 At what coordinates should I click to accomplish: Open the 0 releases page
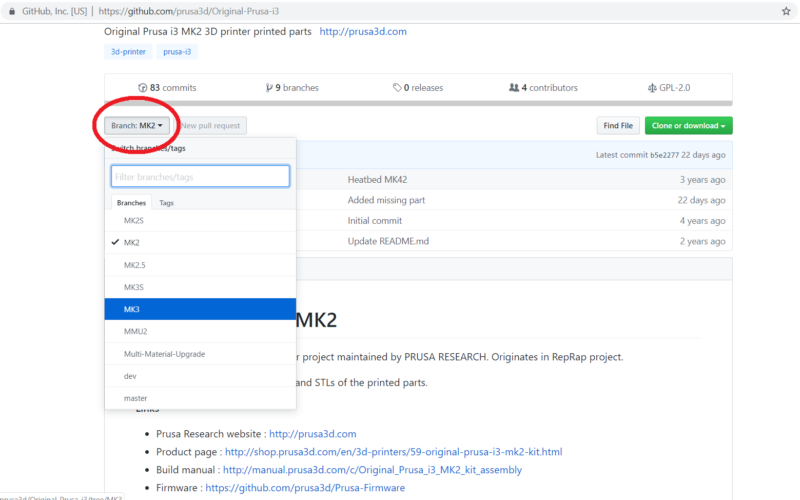[x=418, y=88]
